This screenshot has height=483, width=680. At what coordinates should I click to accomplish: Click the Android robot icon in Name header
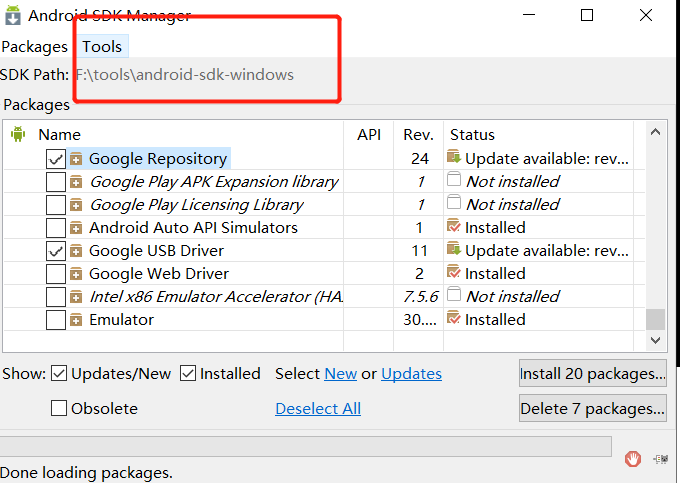[x=18, y=134]
